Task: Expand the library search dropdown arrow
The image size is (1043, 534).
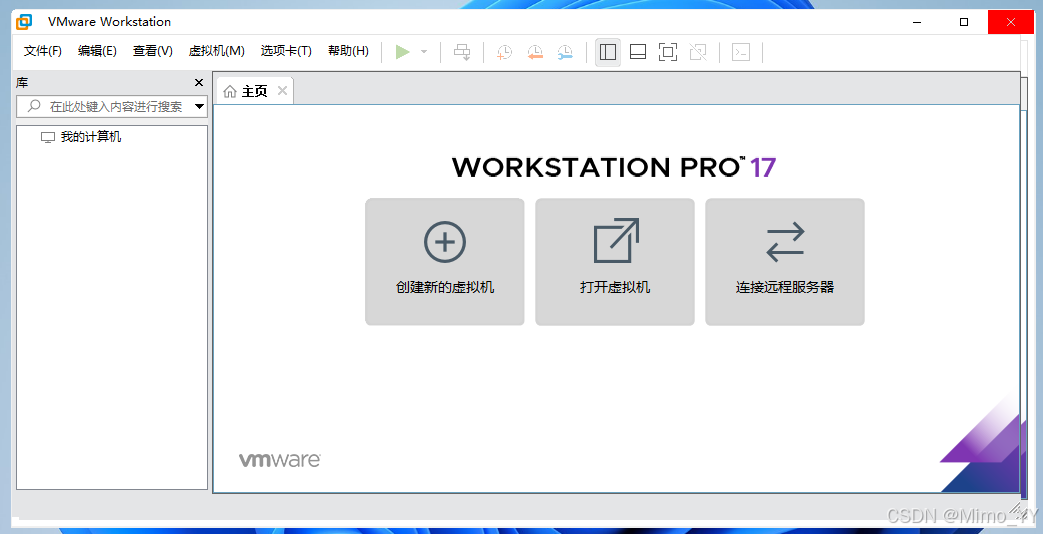Action: (199, 106)
